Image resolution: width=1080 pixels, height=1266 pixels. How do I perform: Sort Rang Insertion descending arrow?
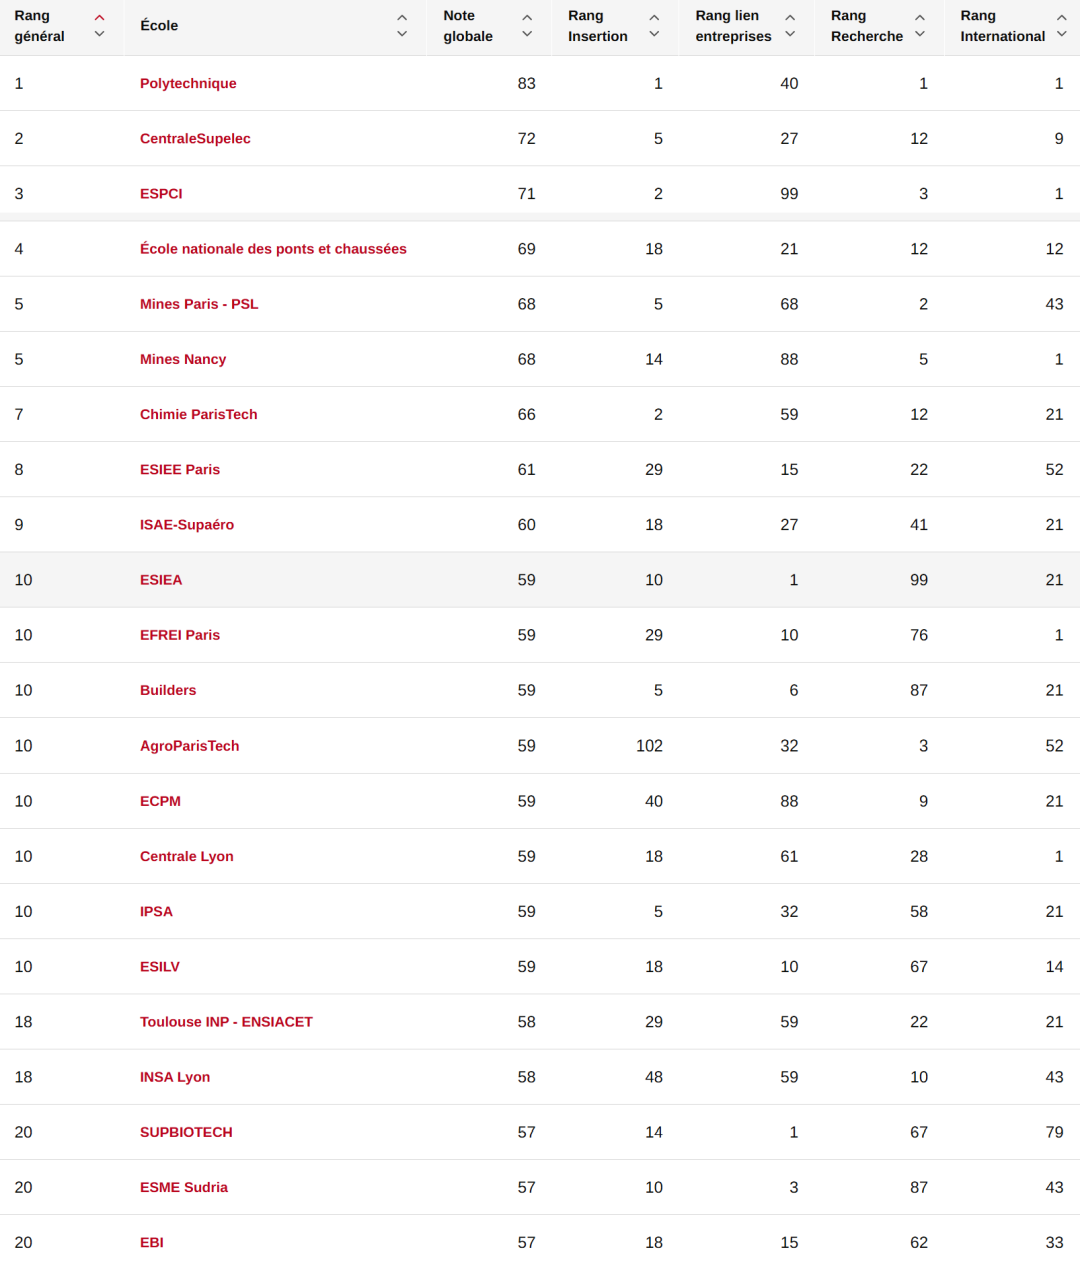click(x=654, y=34)
